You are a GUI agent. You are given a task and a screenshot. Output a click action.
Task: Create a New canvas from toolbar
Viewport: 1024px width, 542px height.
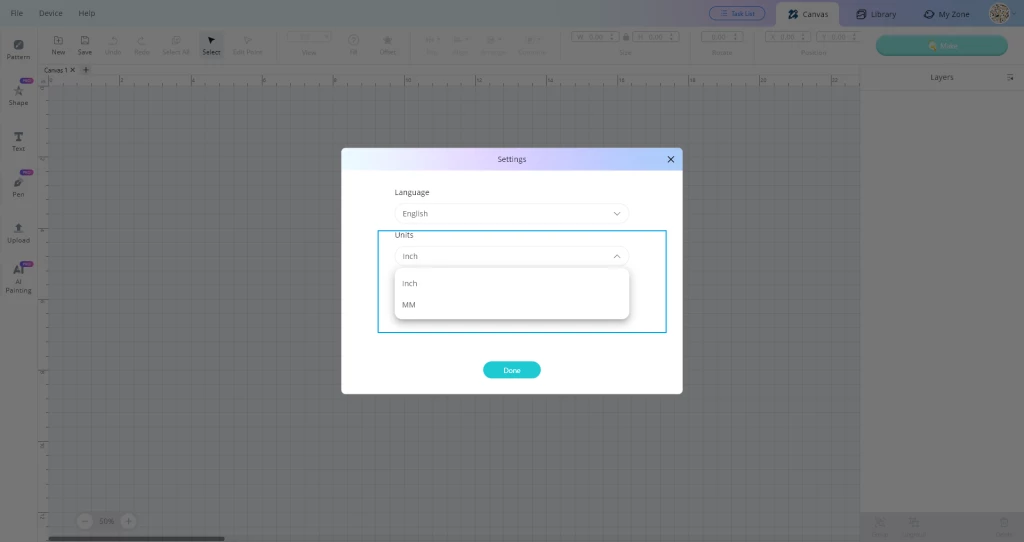(58, 45)
